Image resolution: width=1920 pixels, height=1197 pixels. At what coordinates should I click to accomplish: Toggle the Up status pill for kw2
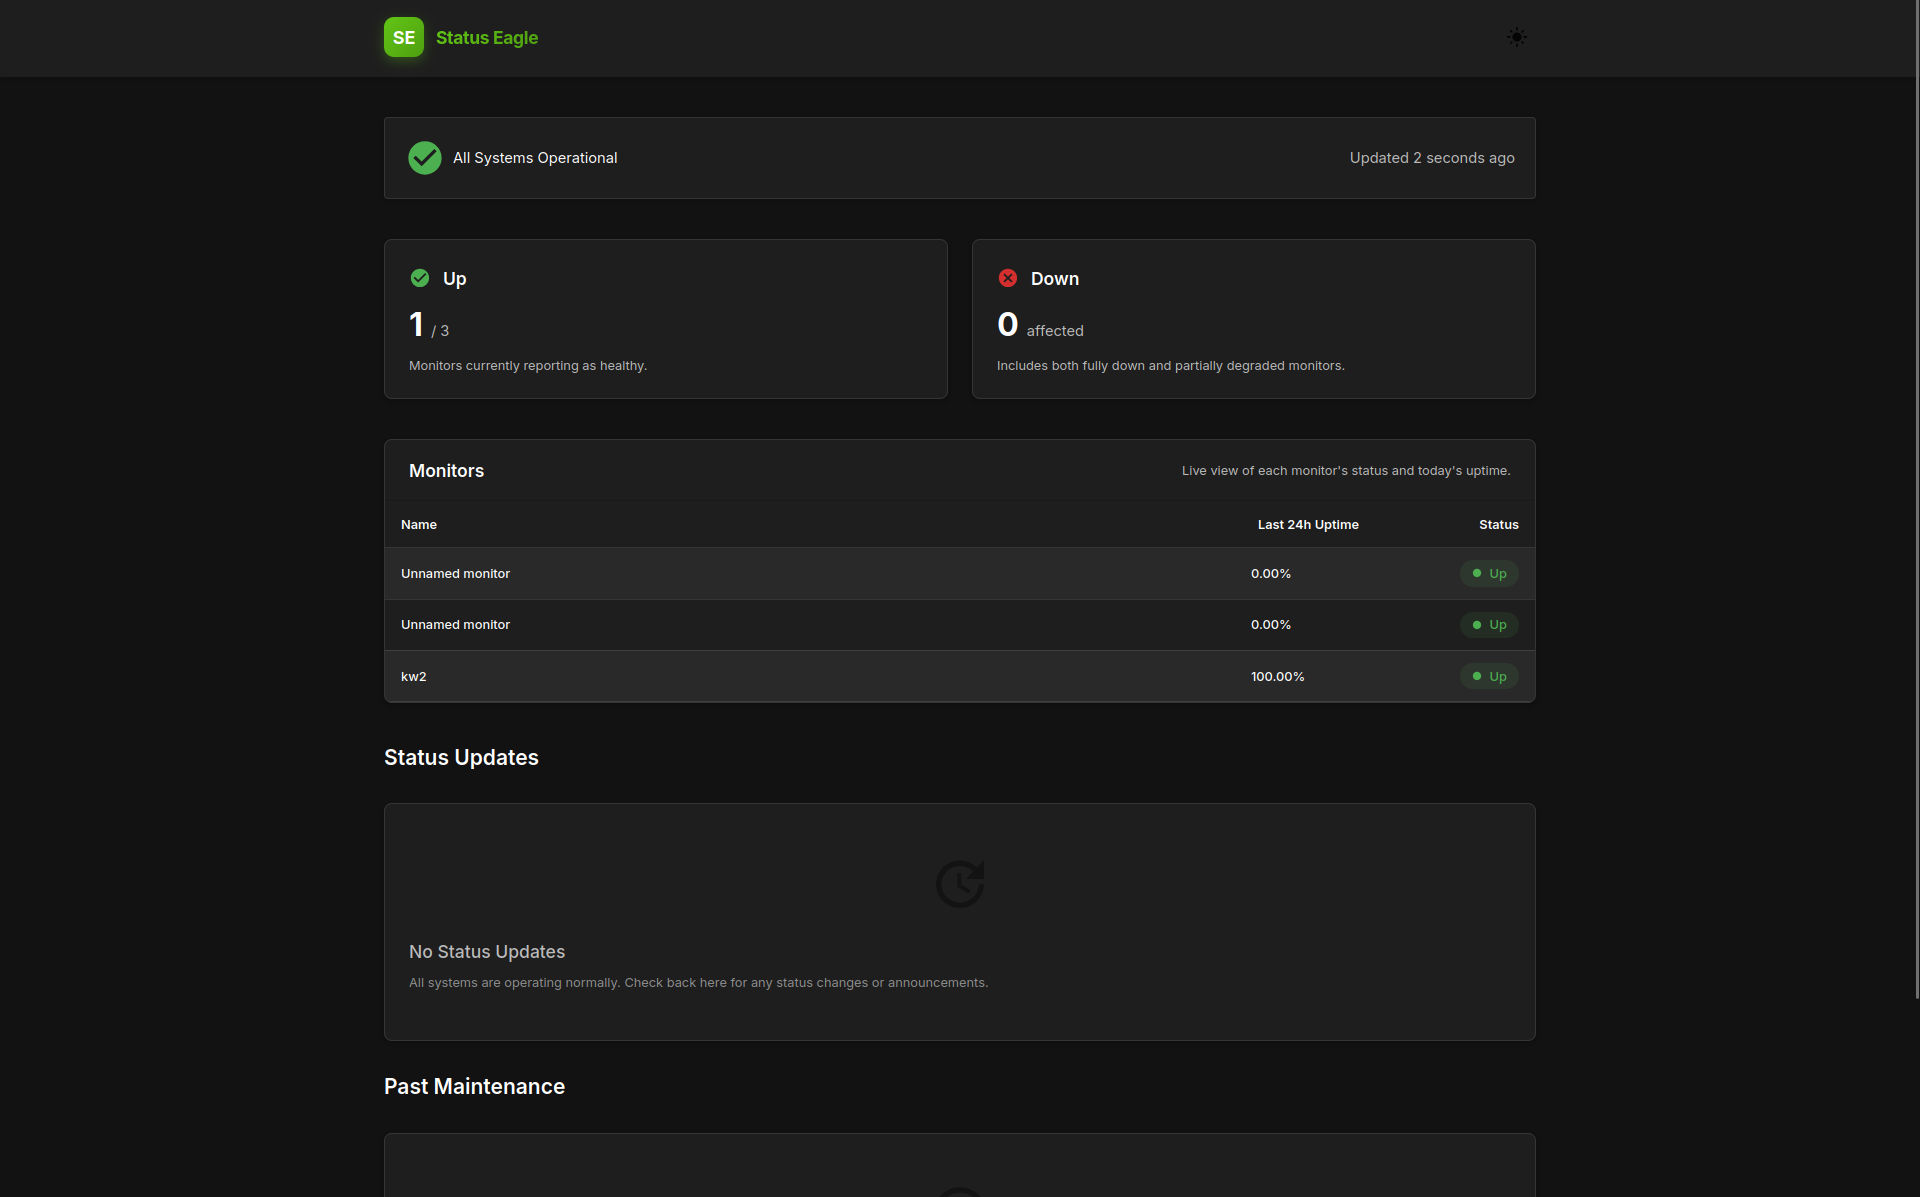pyautogui.click(x=1489, y=676)
